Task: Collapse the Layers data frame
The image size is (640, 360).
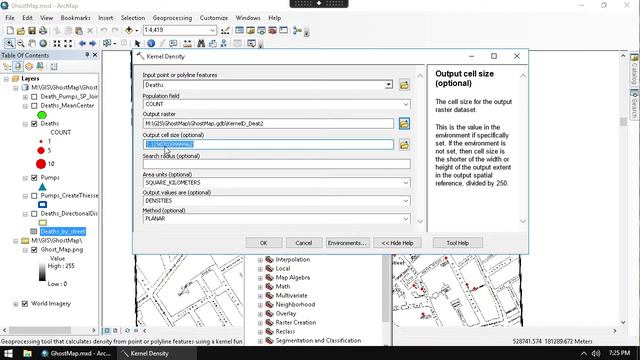Action: 6,79
